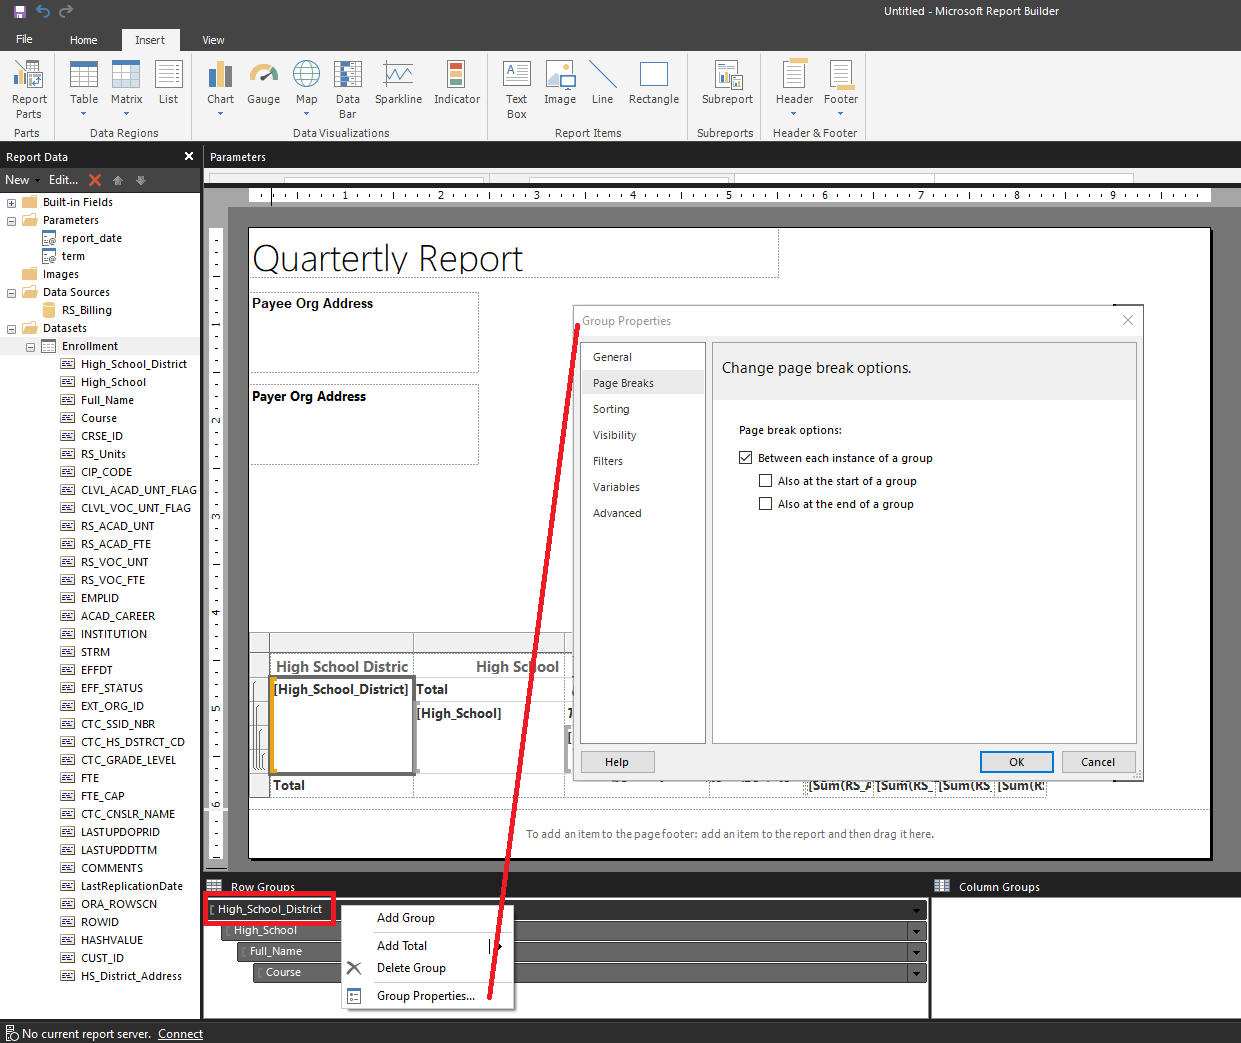Click OK in Group Properties dialog
The image size is (1241, 1043).
1016,762
